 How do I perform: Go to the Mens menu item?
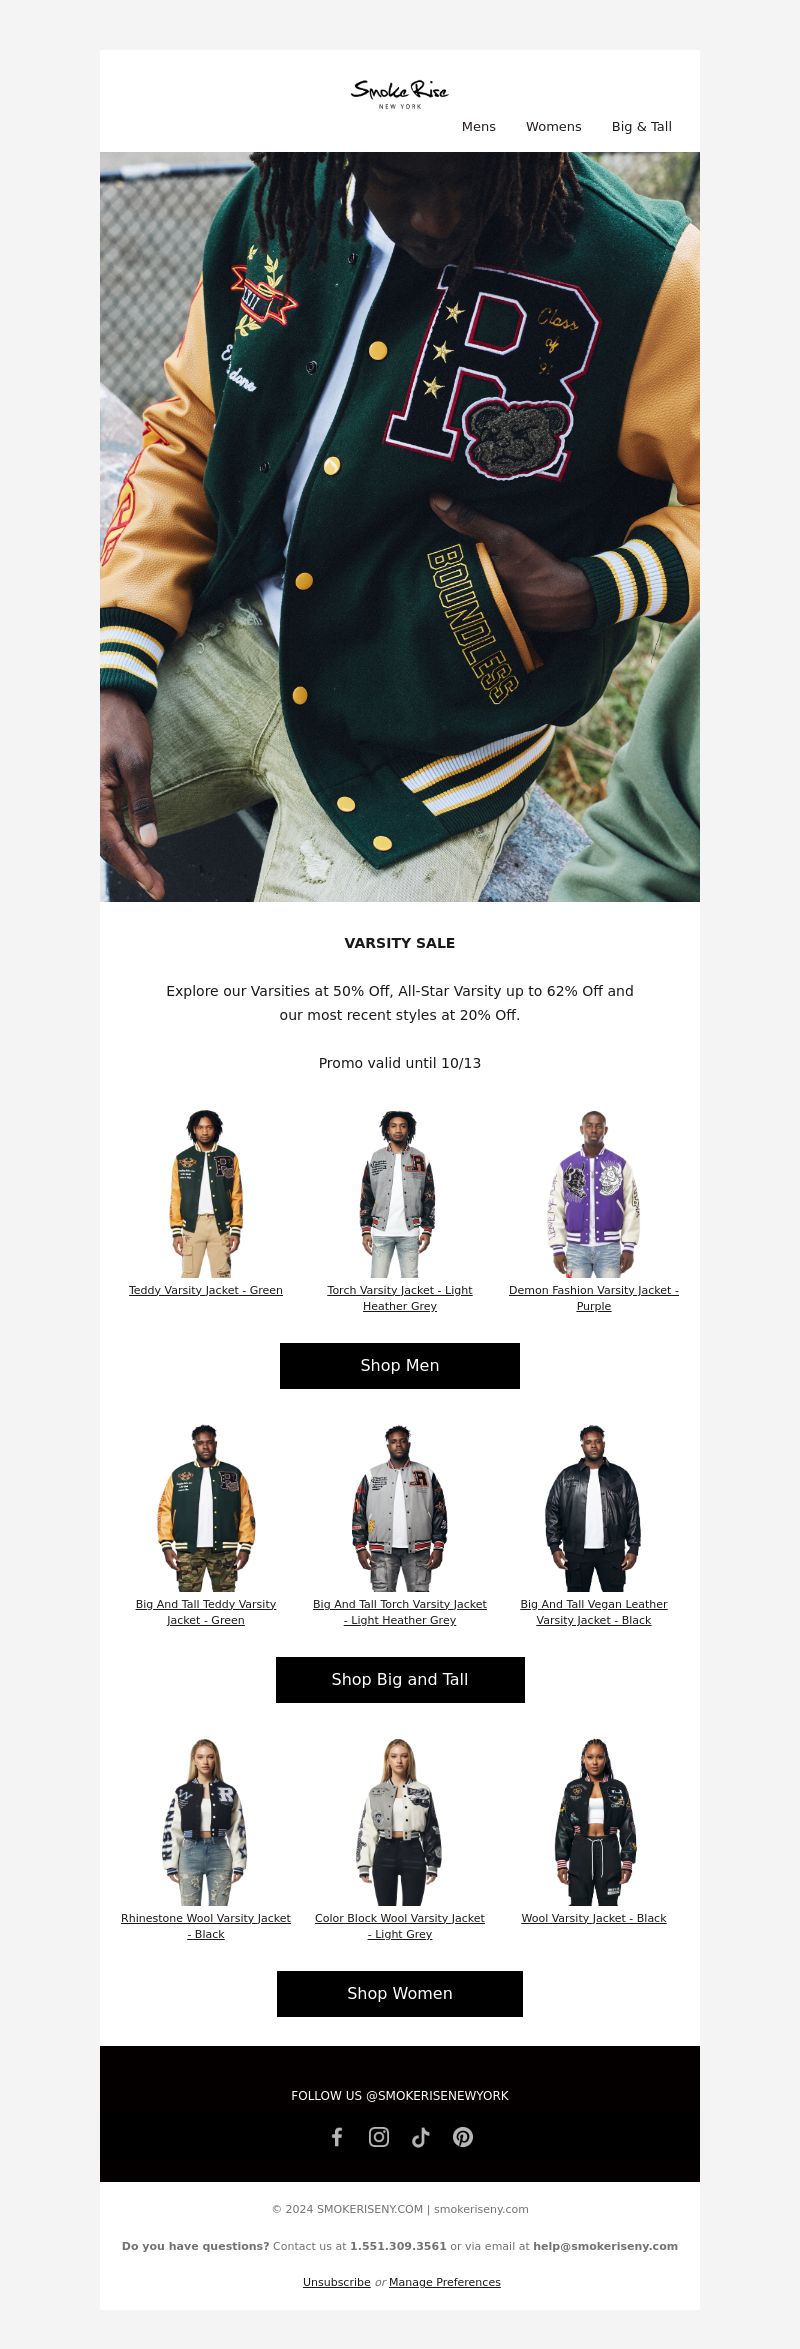(x=479, y=126)
